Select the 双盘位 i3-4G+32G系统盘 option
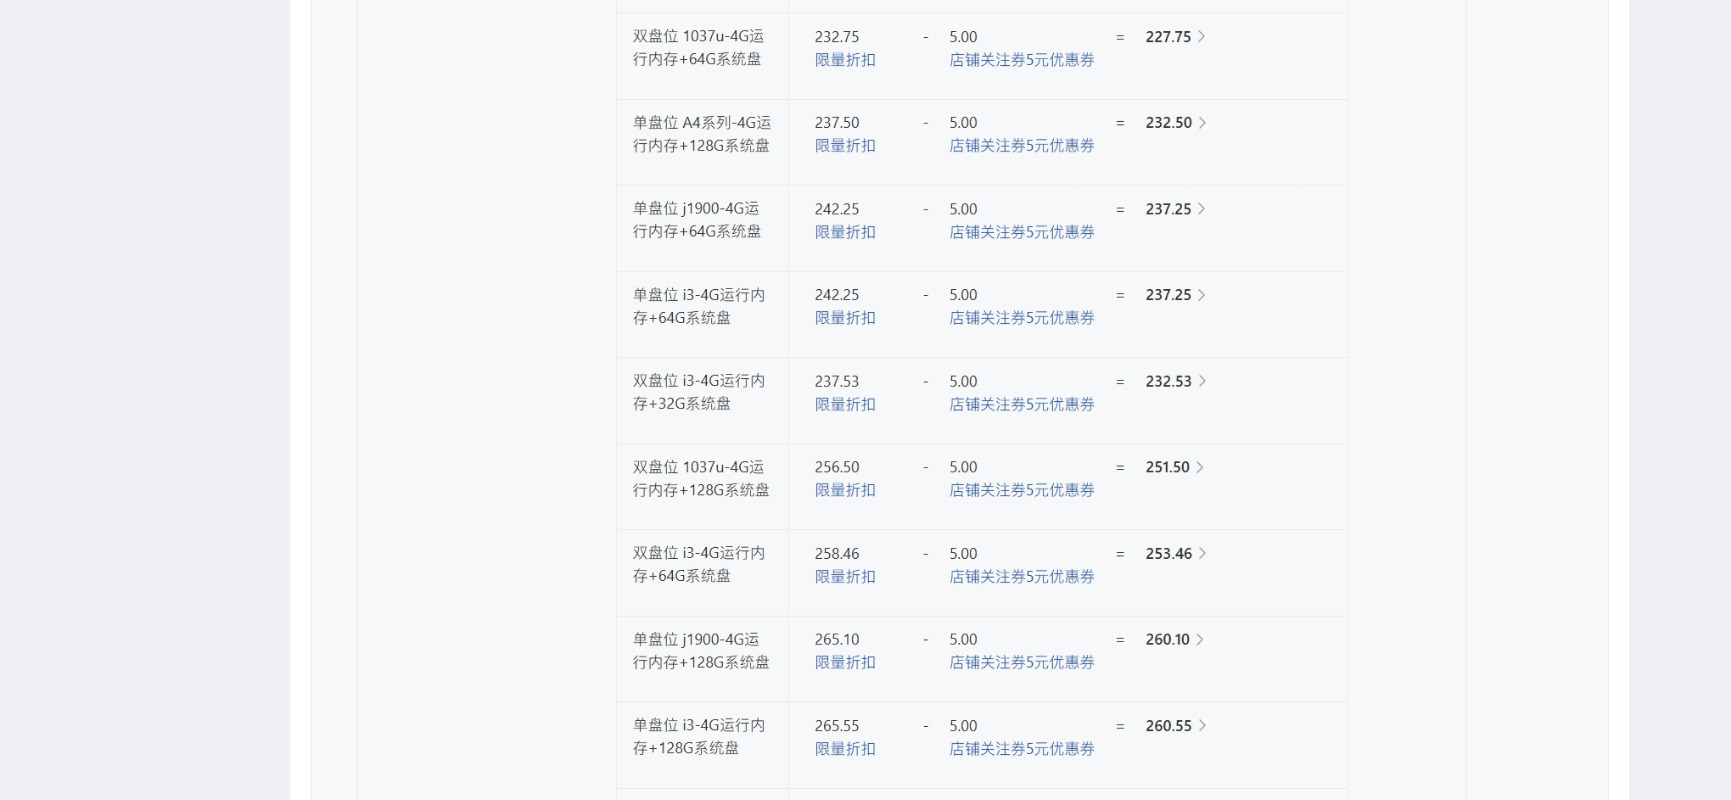Viewport: 1731px width, 800px height. (699, 392)
